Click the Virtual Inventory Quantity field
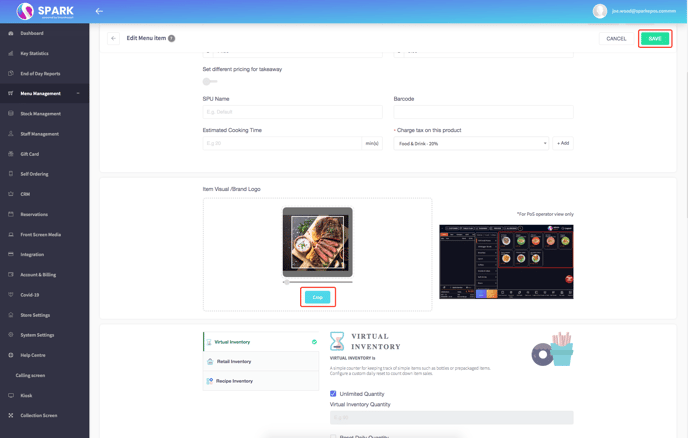This screenshot has height=438, width=688. 452,417
